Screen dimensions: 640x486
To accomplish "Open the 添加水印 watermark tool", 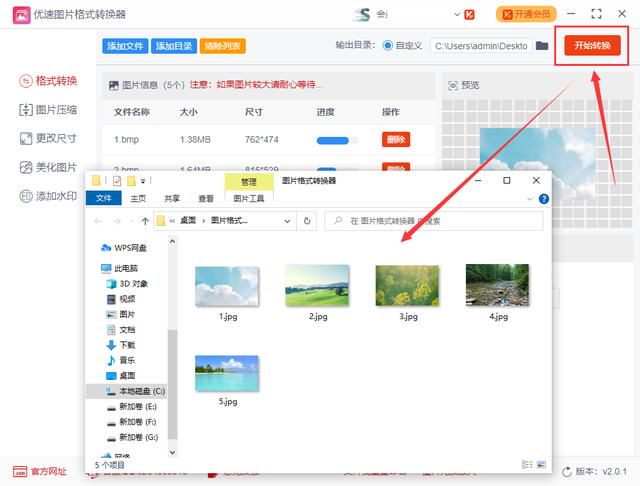I will point(48,196).
